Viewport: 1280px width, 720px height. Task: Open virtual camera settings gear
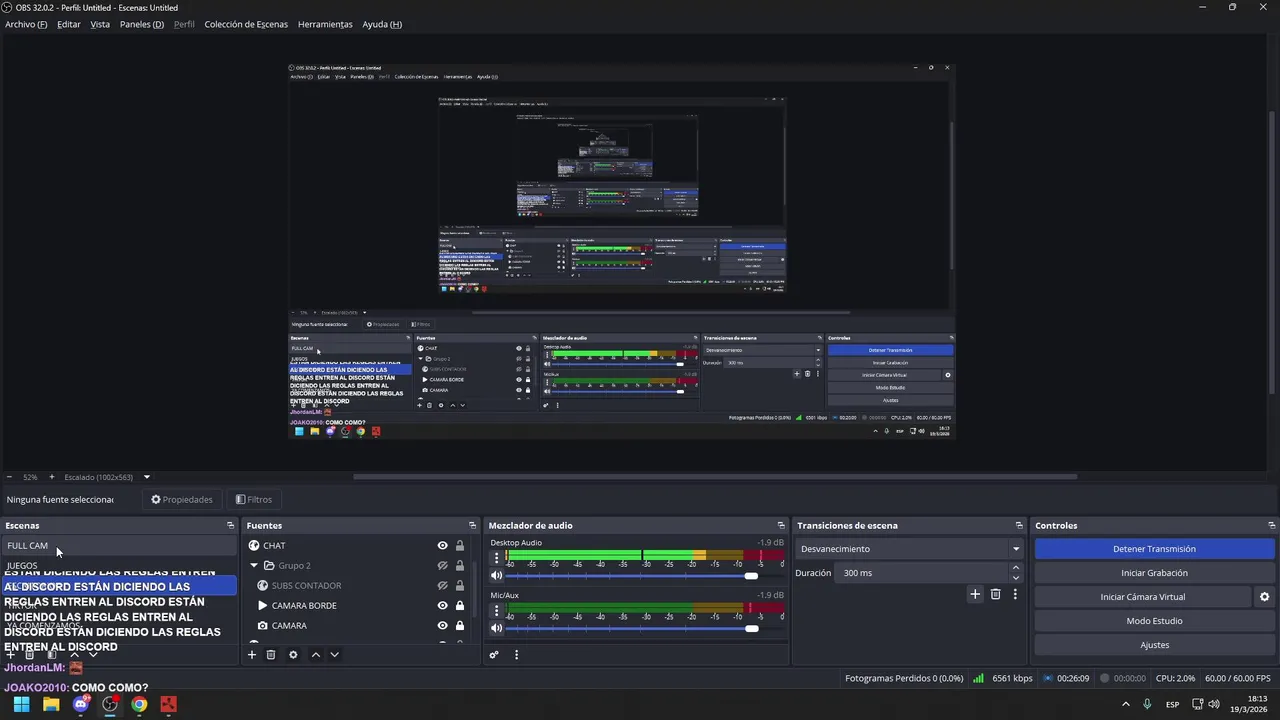pos(1264,597)
